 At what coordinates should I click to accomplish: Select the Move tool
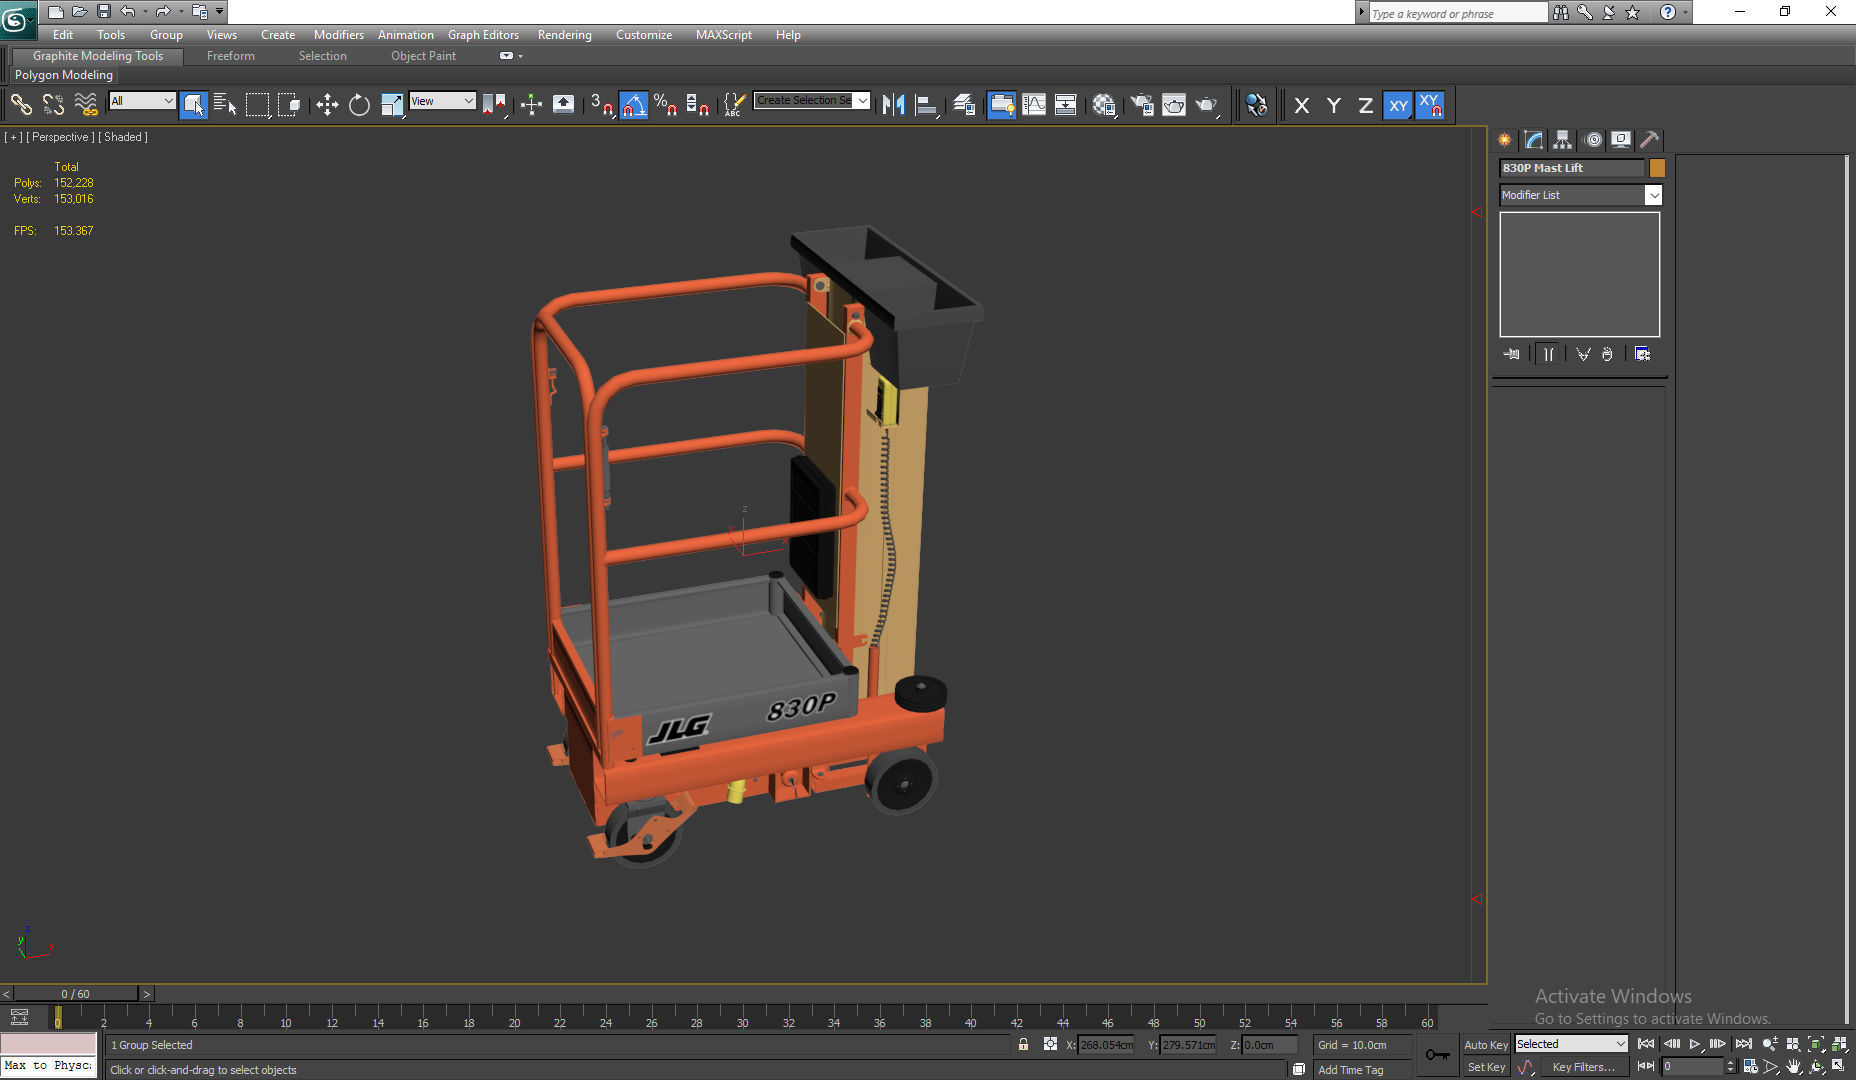(327, 104)
